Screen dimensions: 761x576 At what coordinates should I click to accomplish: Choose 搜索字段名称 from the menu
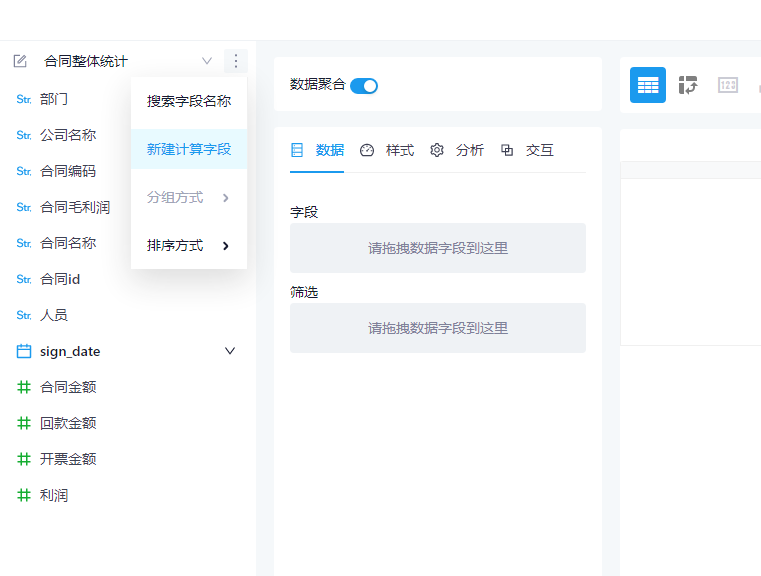(x=189, y=101)
